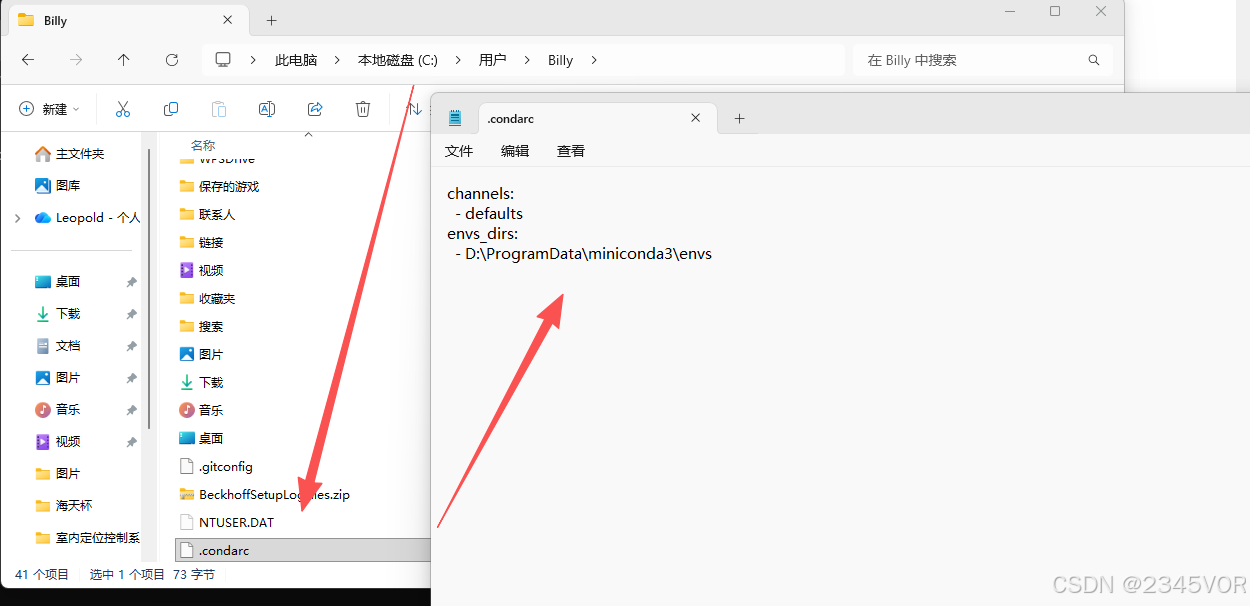Image resolution: width=1250 pixels, height=606 pixels.
Task: Click 此电脑 in the address breadcrumb
Action: click(296, 60)
